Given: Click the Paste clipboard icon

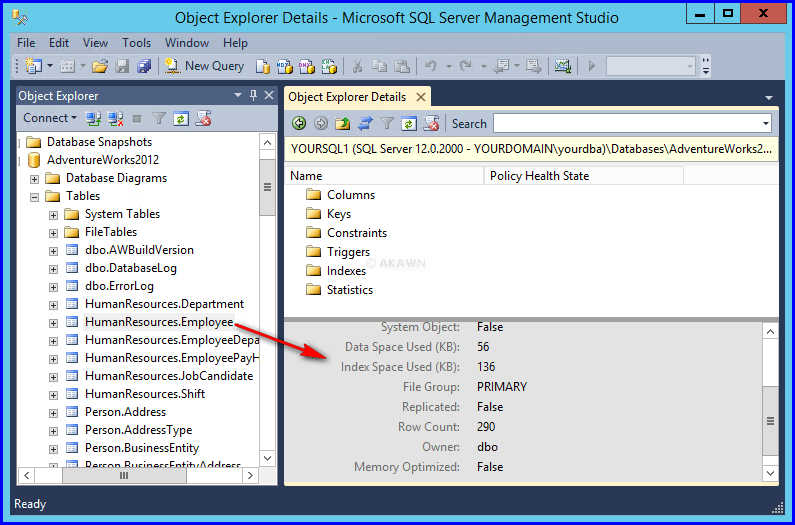Looking at the screenshot, I should pos(402,66).
